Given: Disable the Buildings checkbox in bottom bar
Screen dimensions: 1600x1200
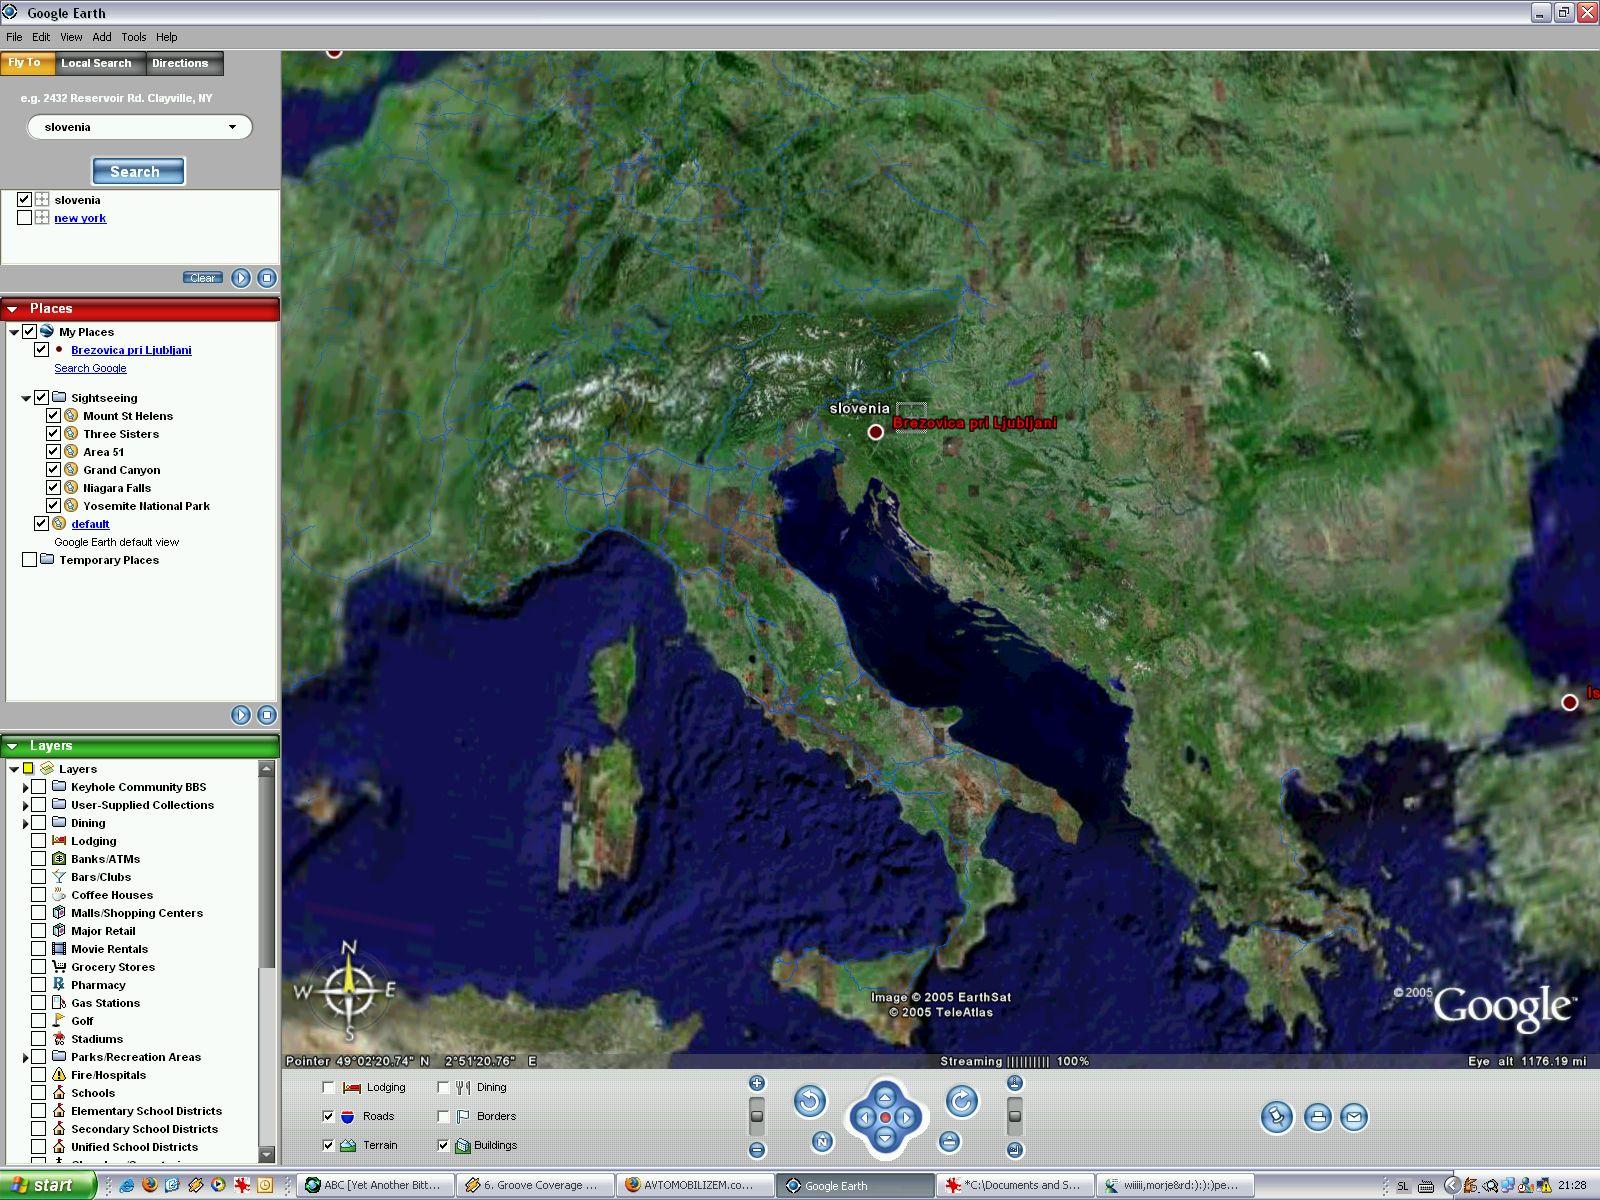Looking at the screenshot, I should 443,1145.
